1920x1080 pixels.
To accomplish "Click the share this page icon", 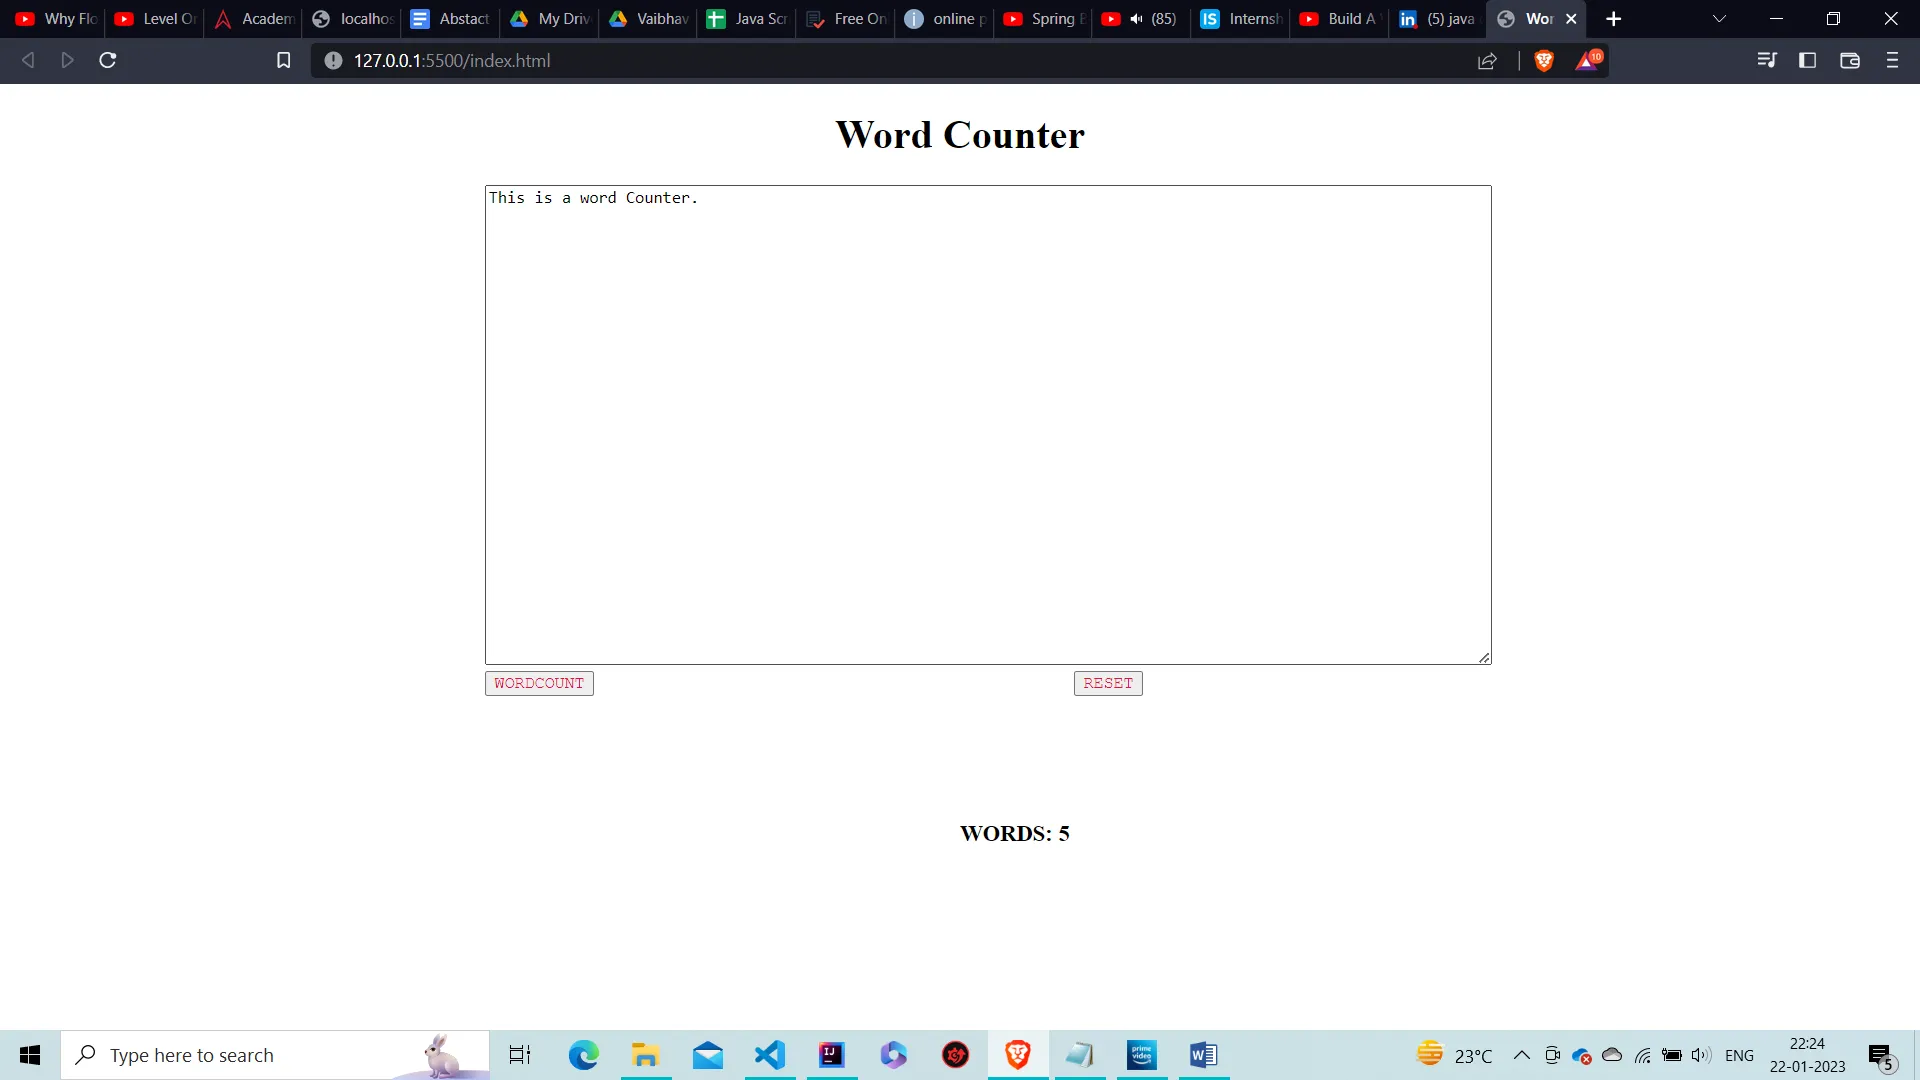I will [1487, 61].
